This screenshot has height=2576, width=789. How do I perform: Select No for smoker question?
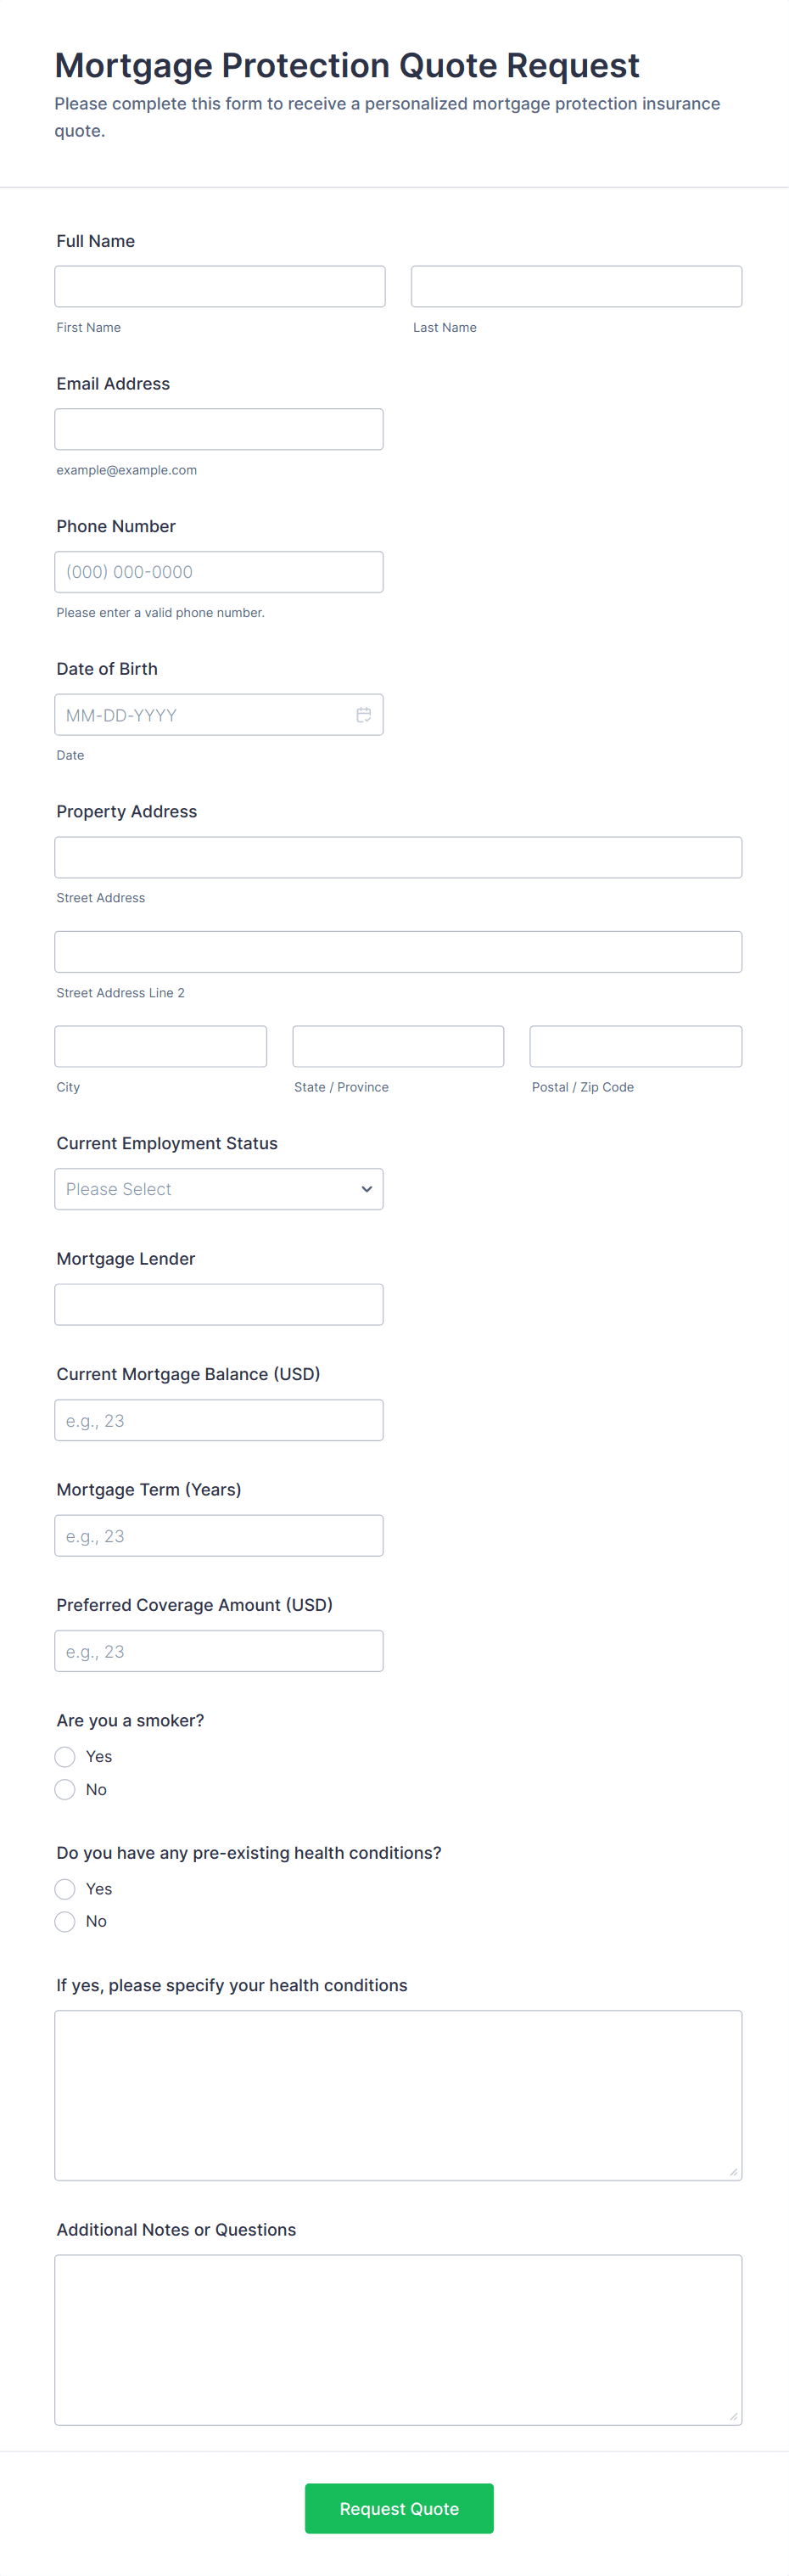point(65,1790)
